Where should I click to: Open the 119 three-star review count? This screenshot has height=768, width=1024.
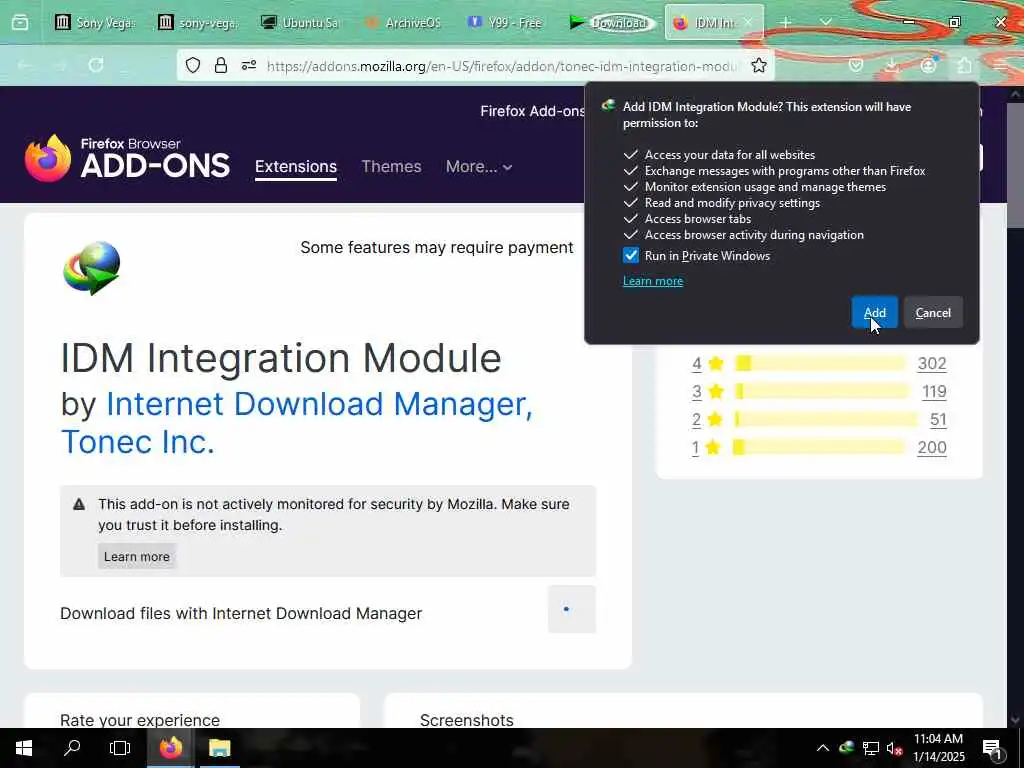[934, 391]
